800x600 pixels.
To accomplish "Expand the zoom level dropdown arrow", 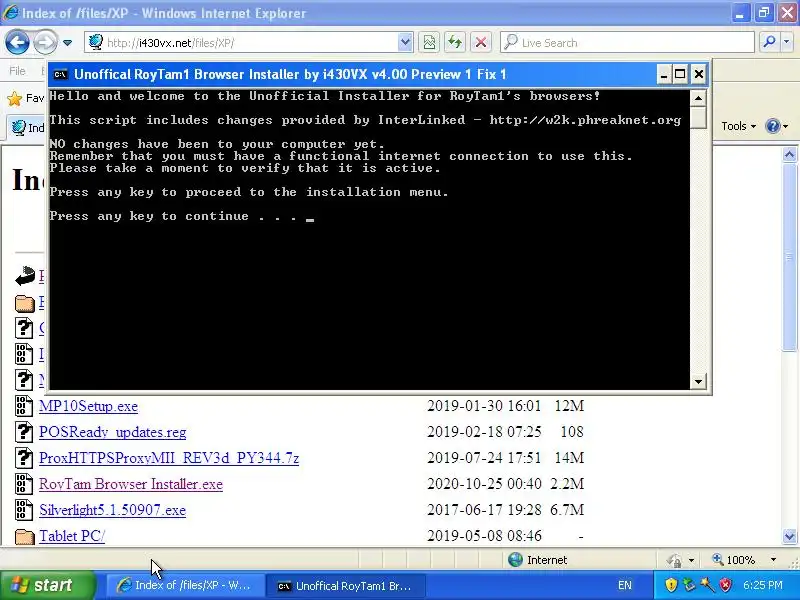I will (773, 560).
